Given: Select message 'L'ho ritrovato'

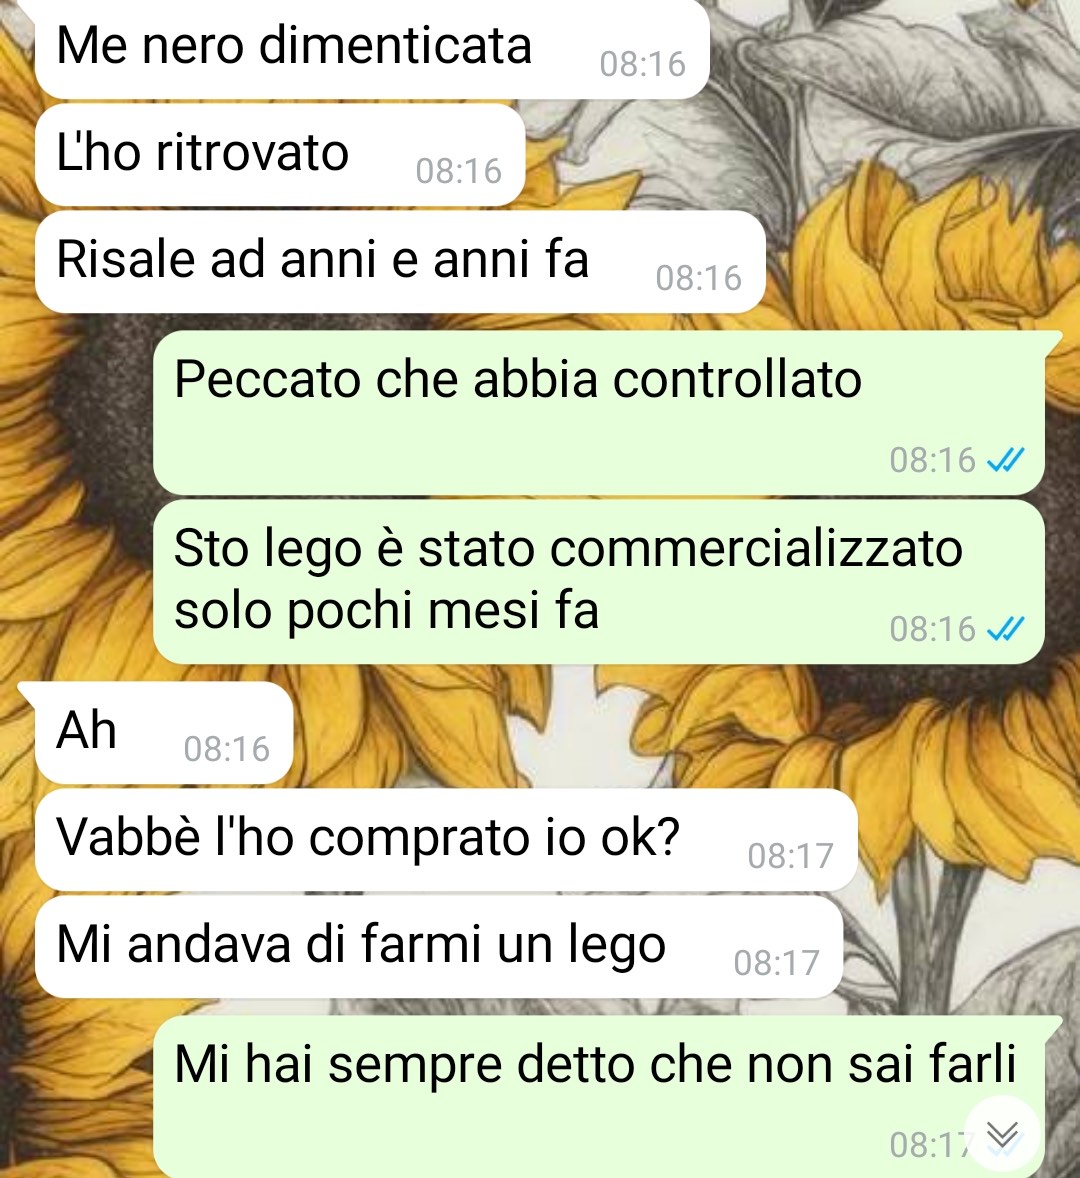Looking at the screenshot, I should [x=279, y=155].
